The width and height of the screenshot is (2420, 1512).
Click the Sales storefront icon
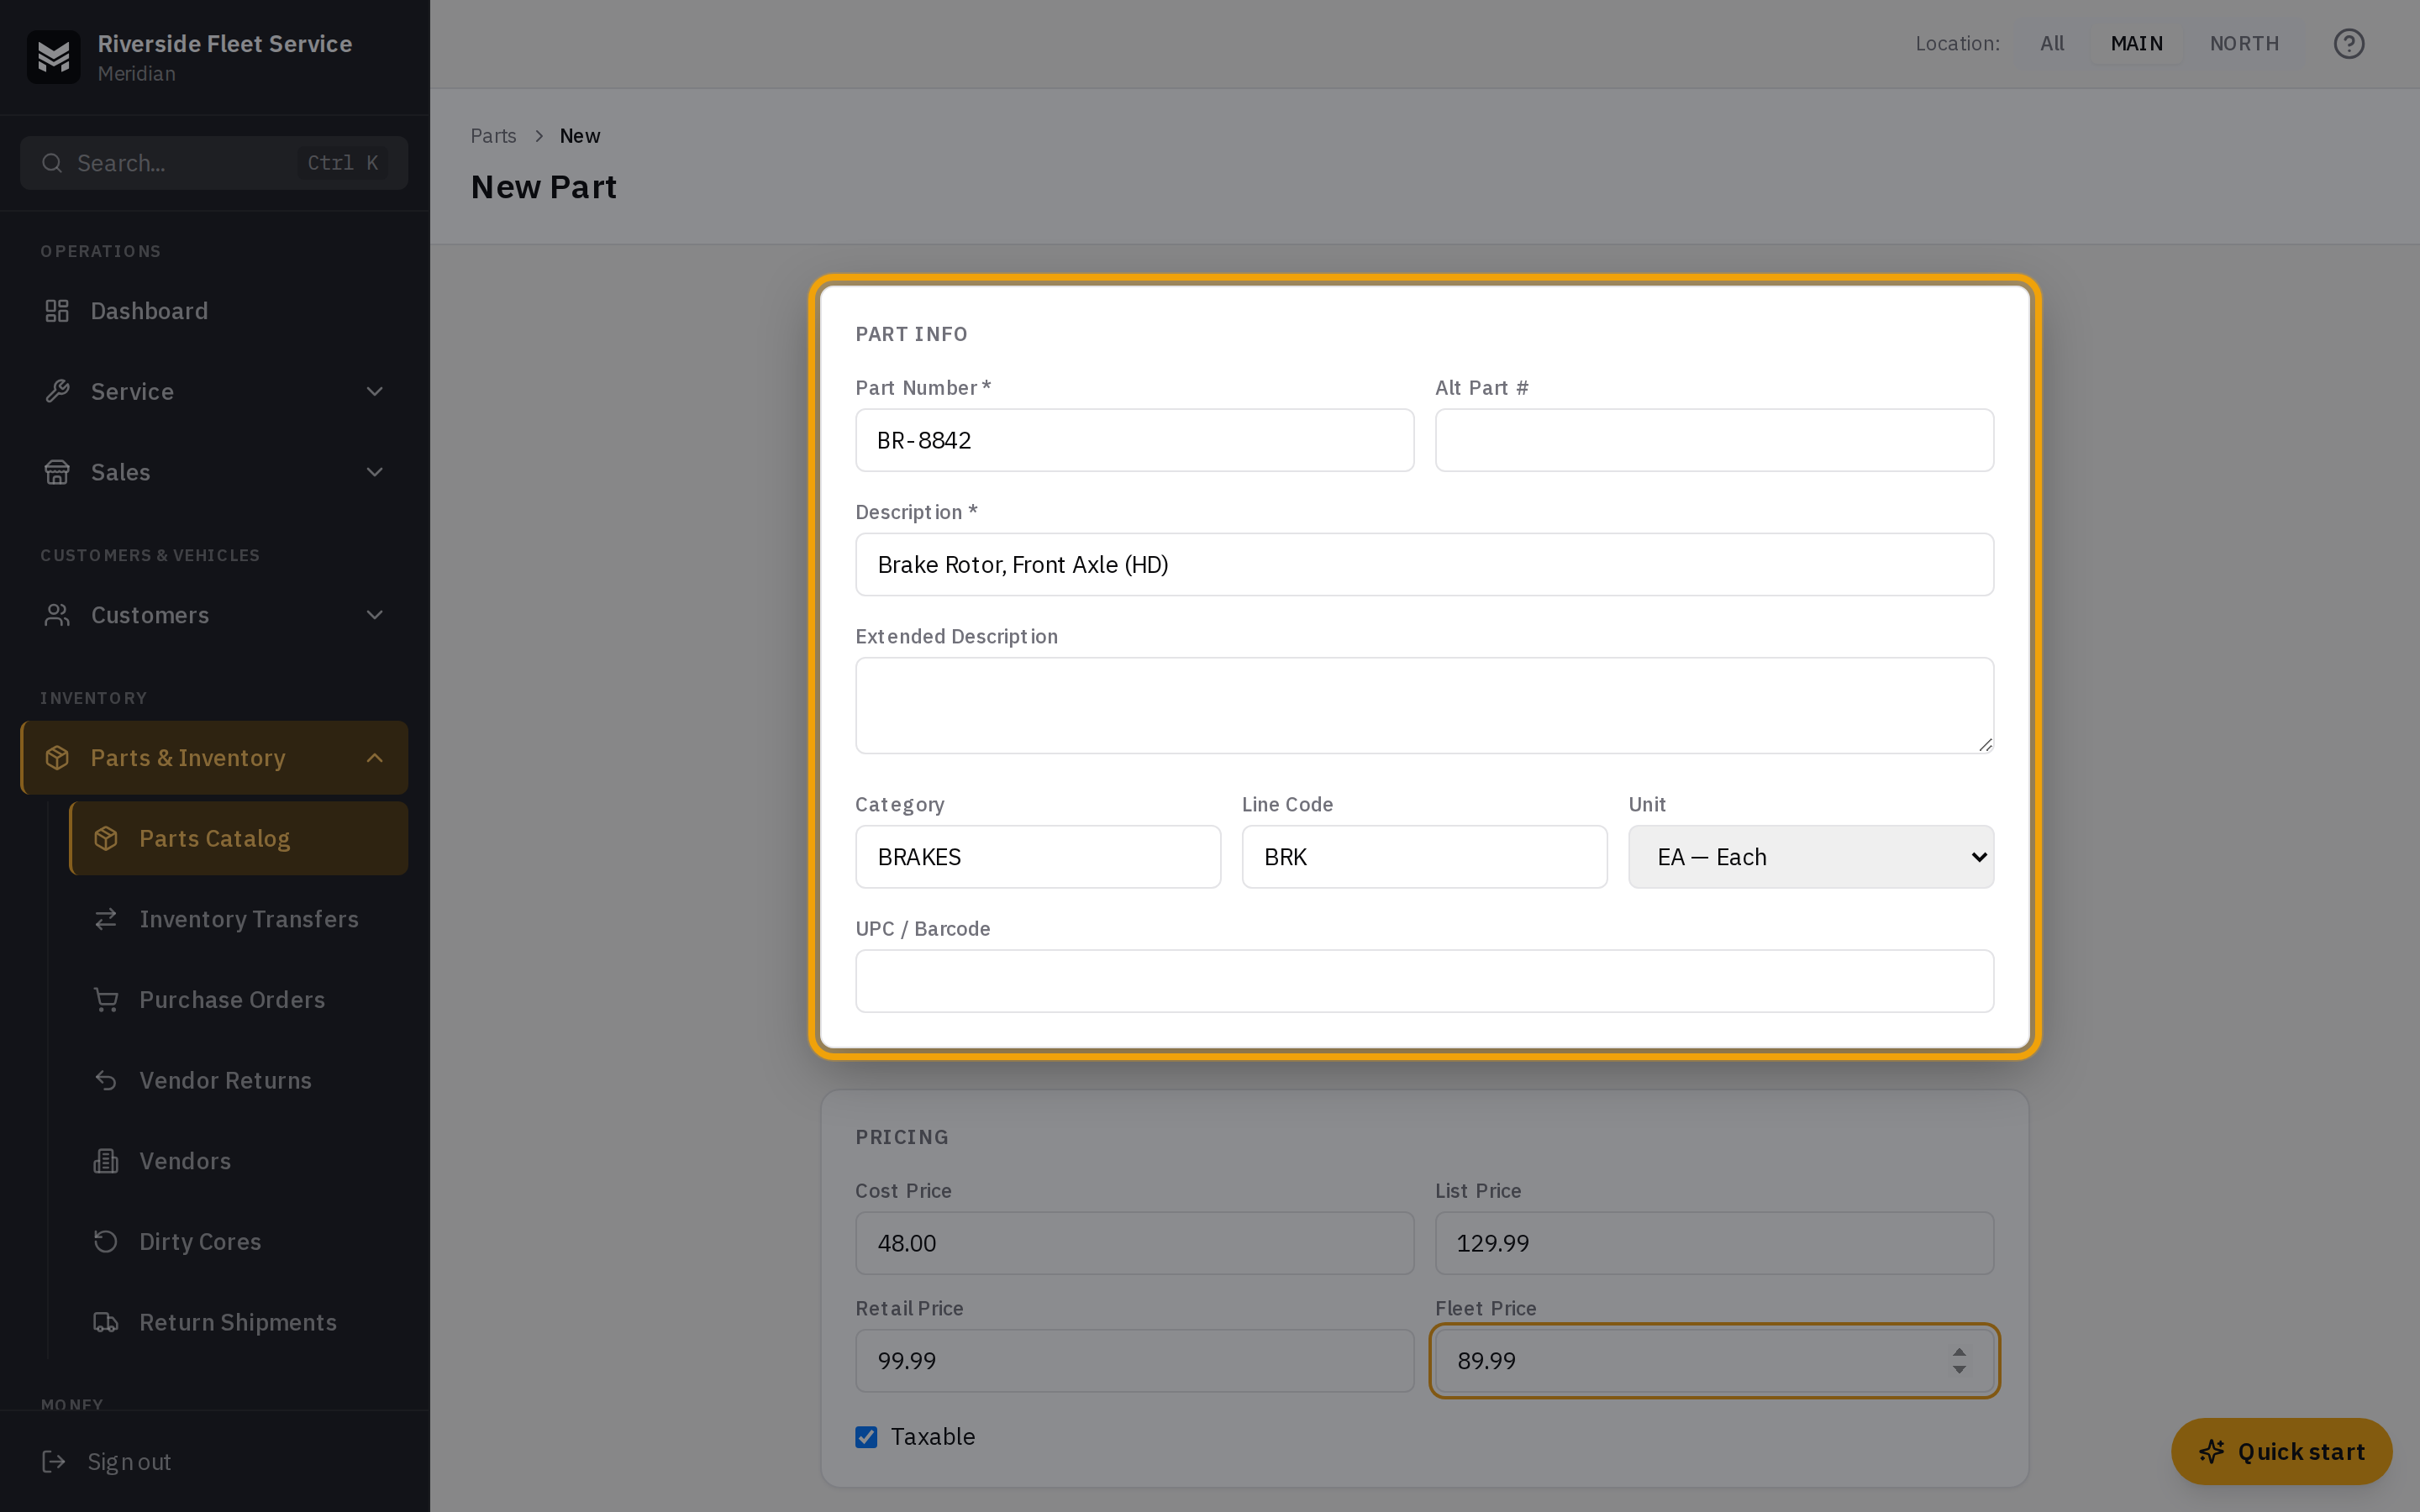[x=57, y=472]
